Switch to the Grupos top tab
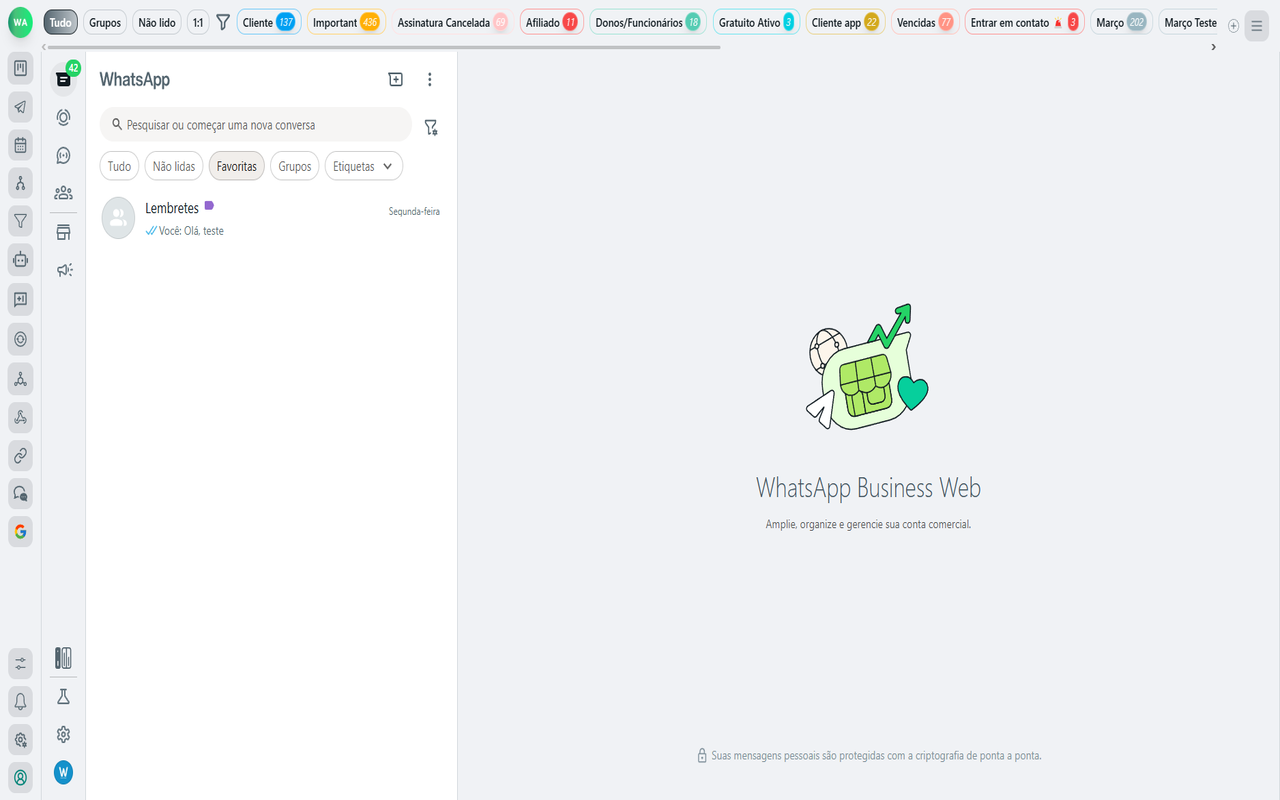 105,22
